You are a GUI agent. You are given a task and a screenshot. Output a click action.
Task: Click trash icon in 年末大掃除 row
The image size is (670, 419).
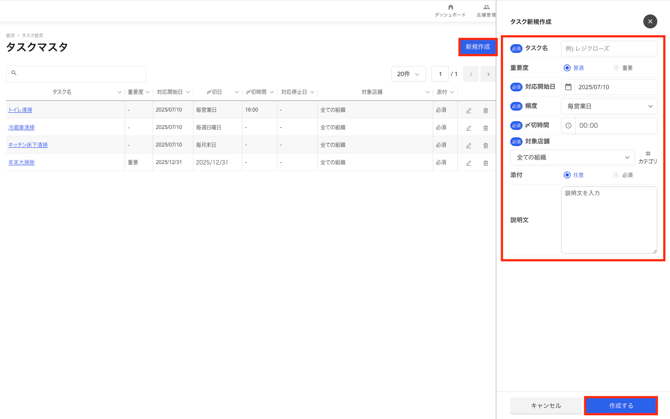pos(486,162)
